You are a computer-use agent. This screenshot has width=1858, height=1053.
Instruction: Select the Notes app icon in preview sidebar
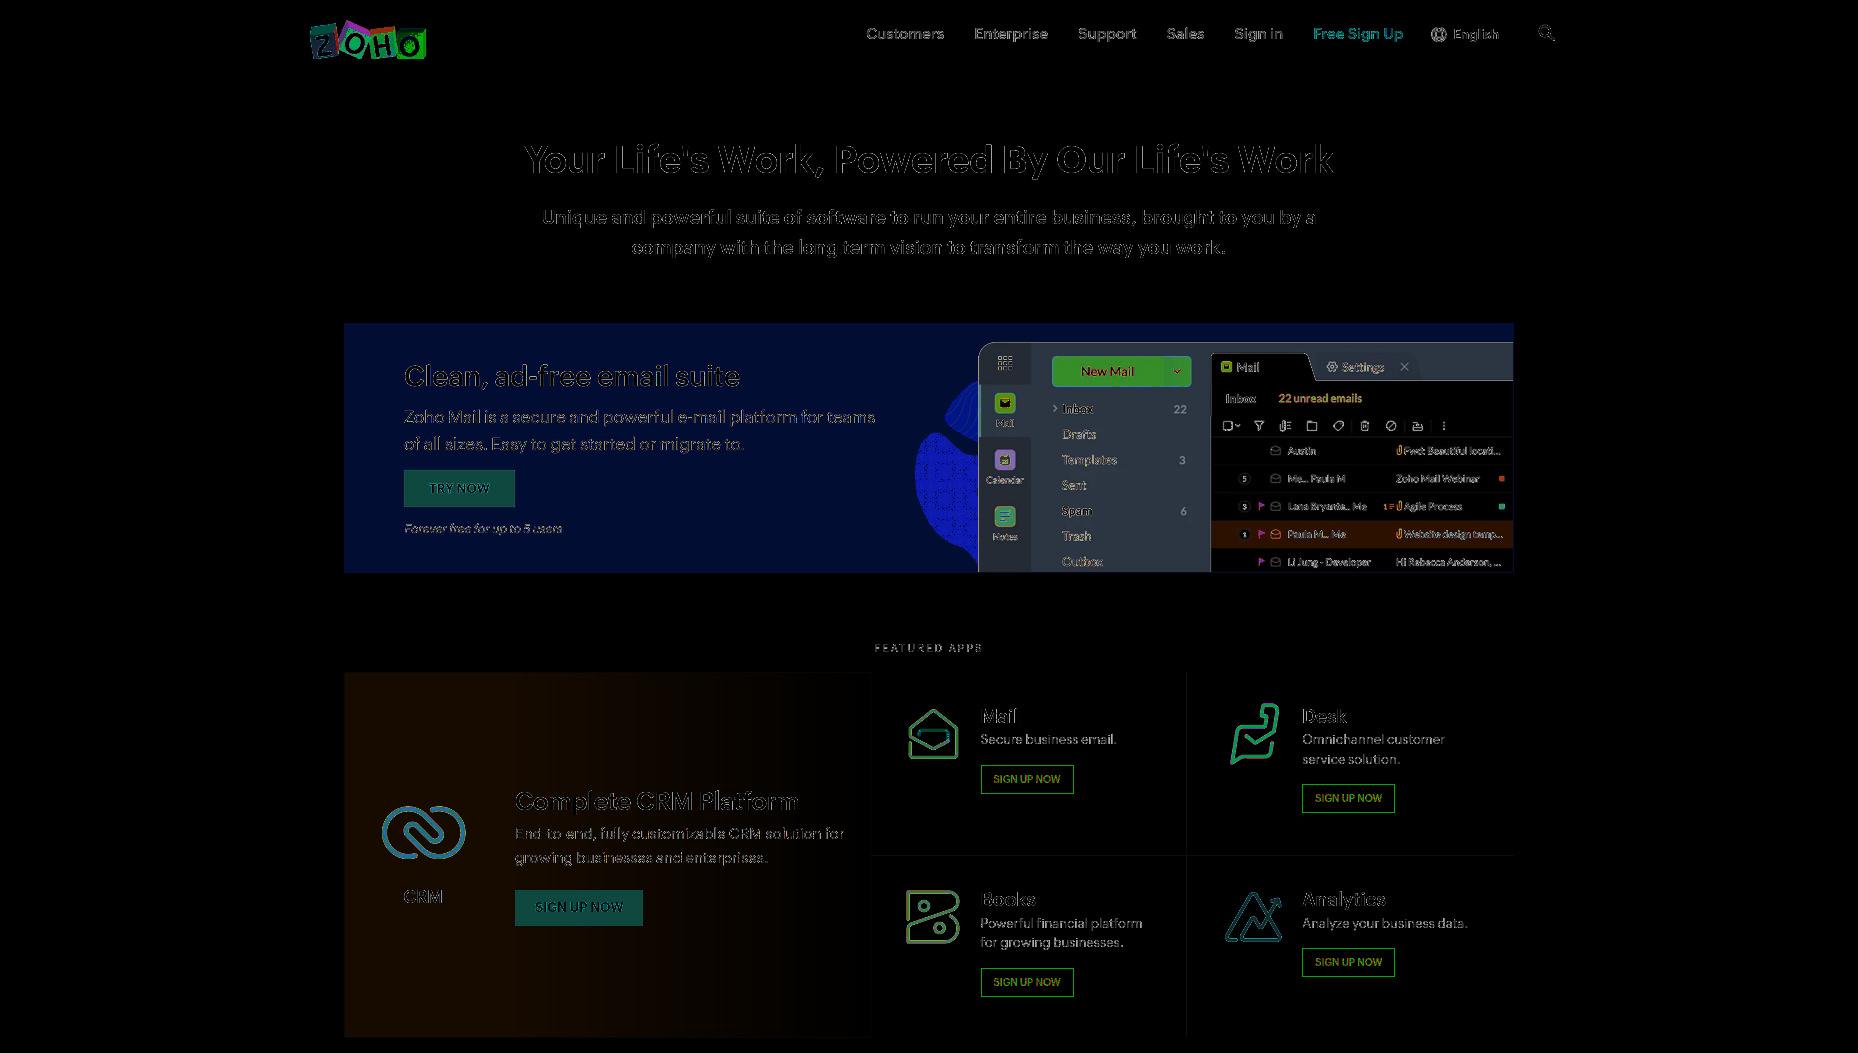[1005, 516]
